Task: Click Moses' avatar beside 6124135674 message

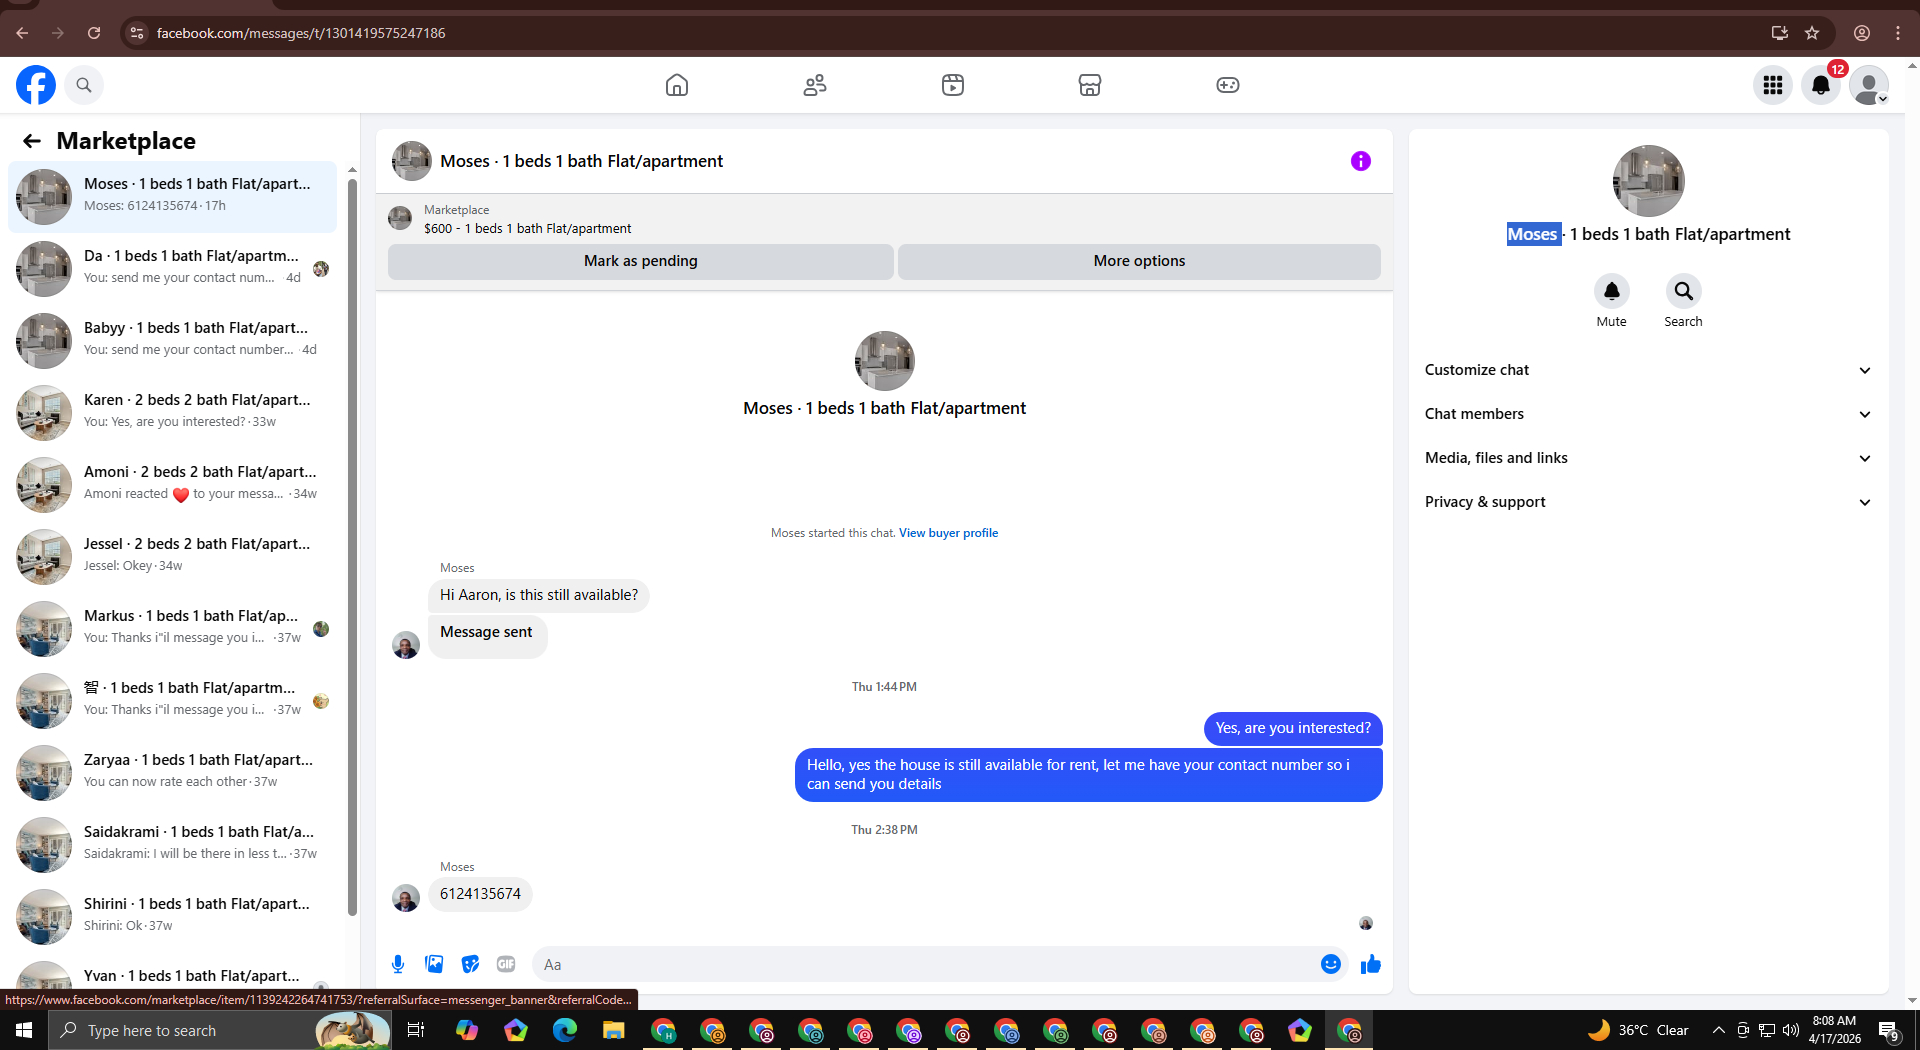Action: point(406,898)
